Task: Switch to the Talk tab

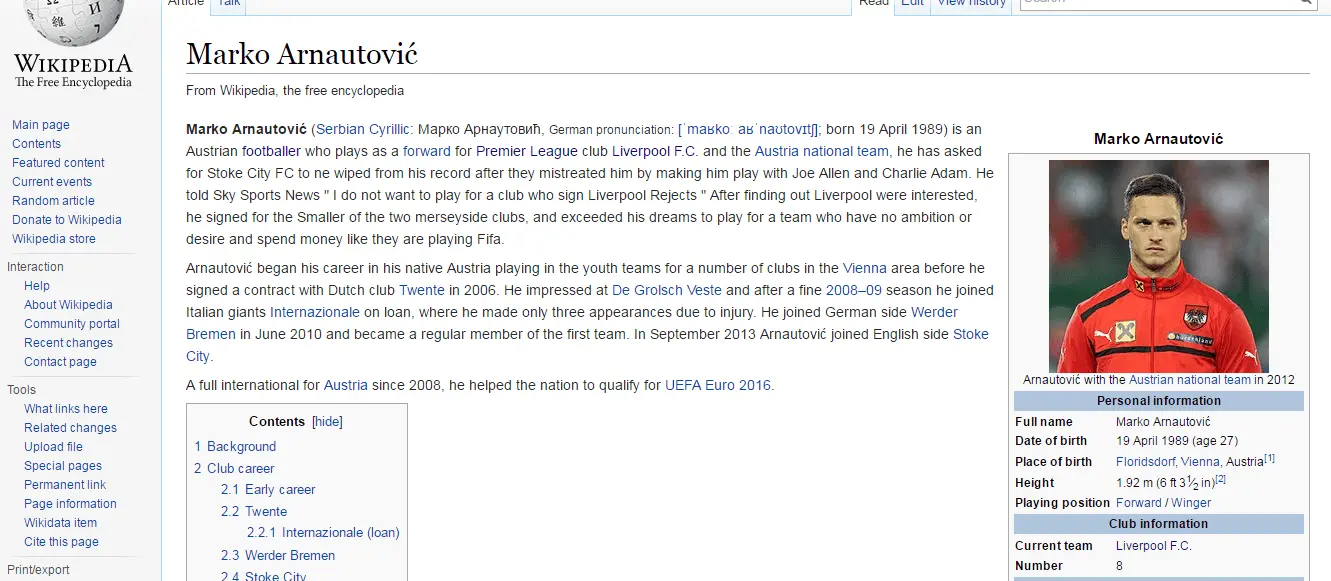Action: point(229,4)
